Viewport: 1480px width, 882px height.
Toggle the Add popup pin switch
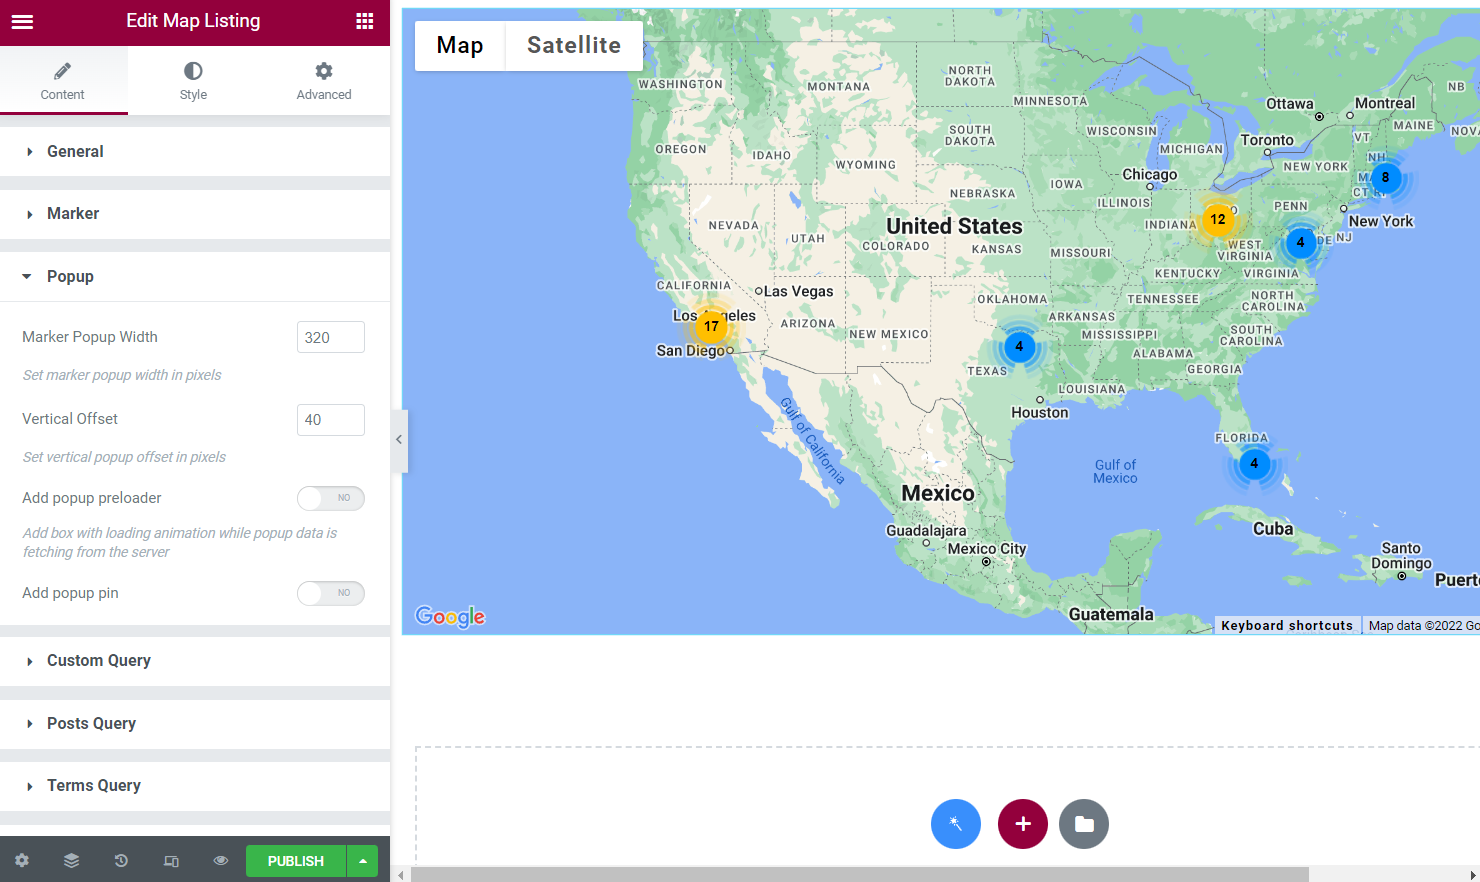tap(331, 593)
